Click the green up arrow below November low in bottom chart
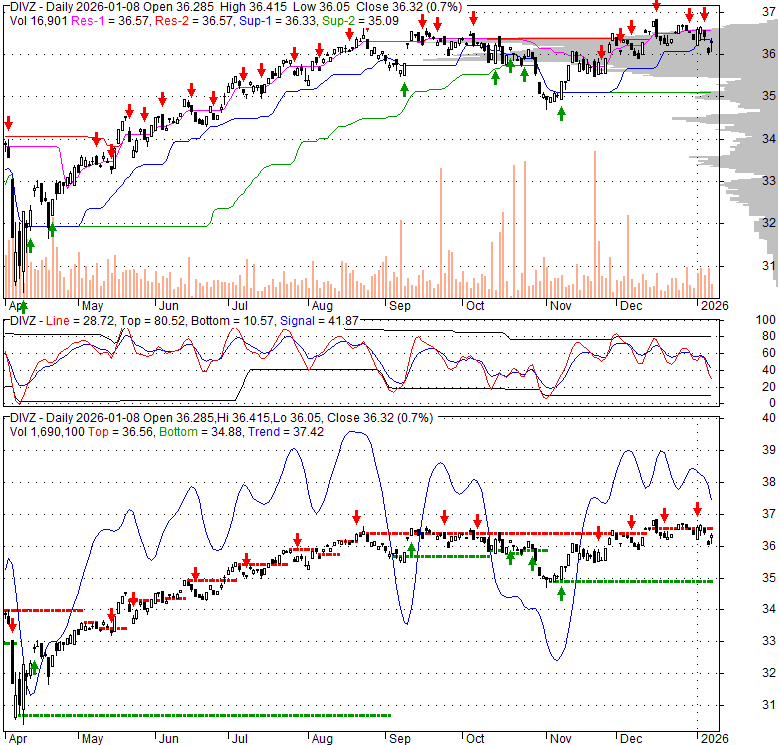Viewport: 780px width, 745px height. (x=562, y=594)
